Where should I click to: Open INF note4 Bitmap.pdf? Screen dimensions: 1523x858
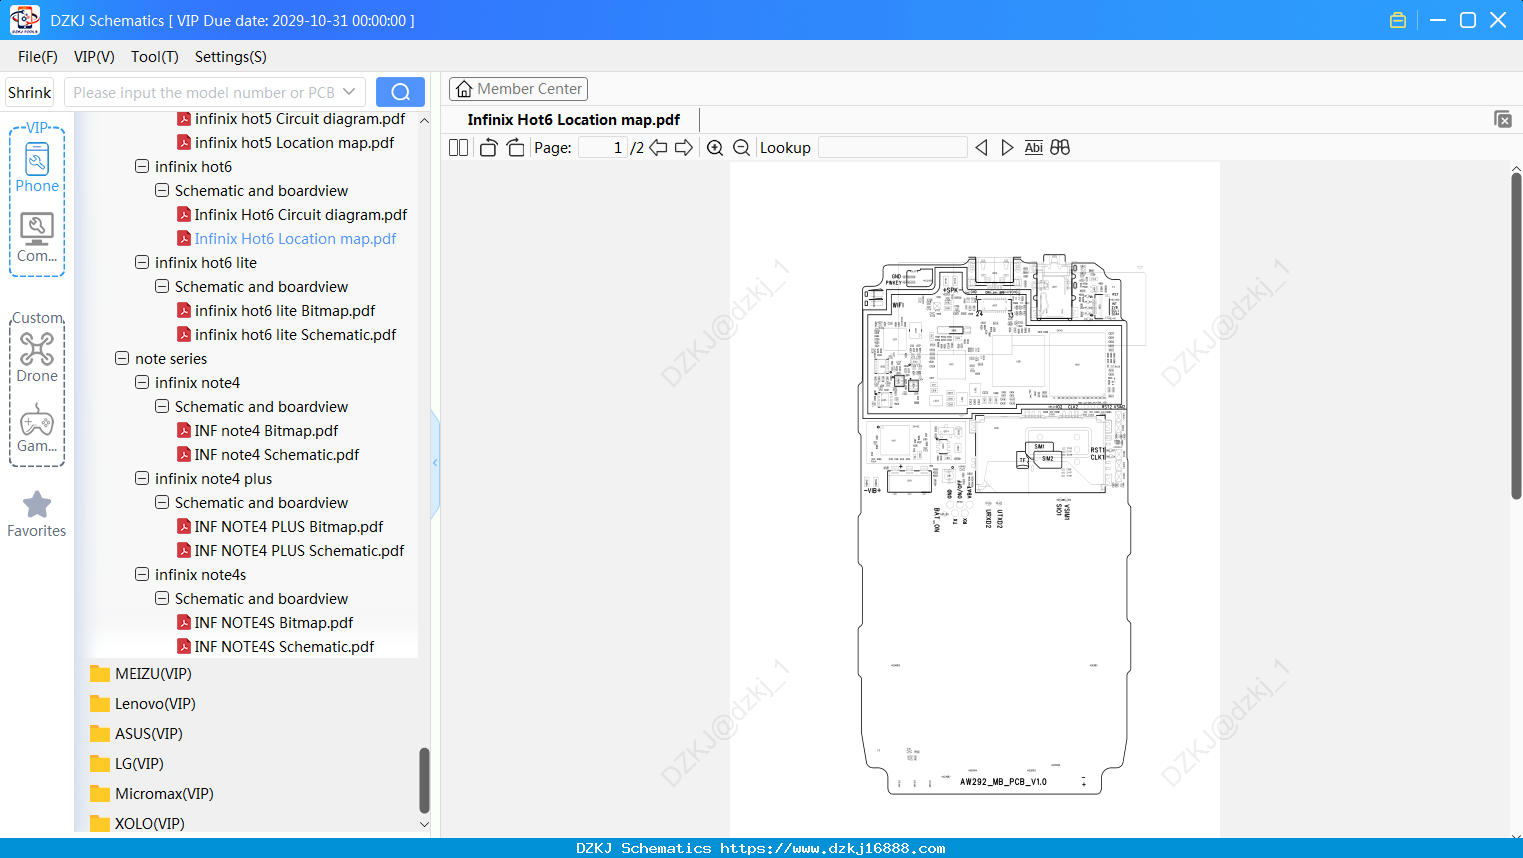(x=258, y=431)
